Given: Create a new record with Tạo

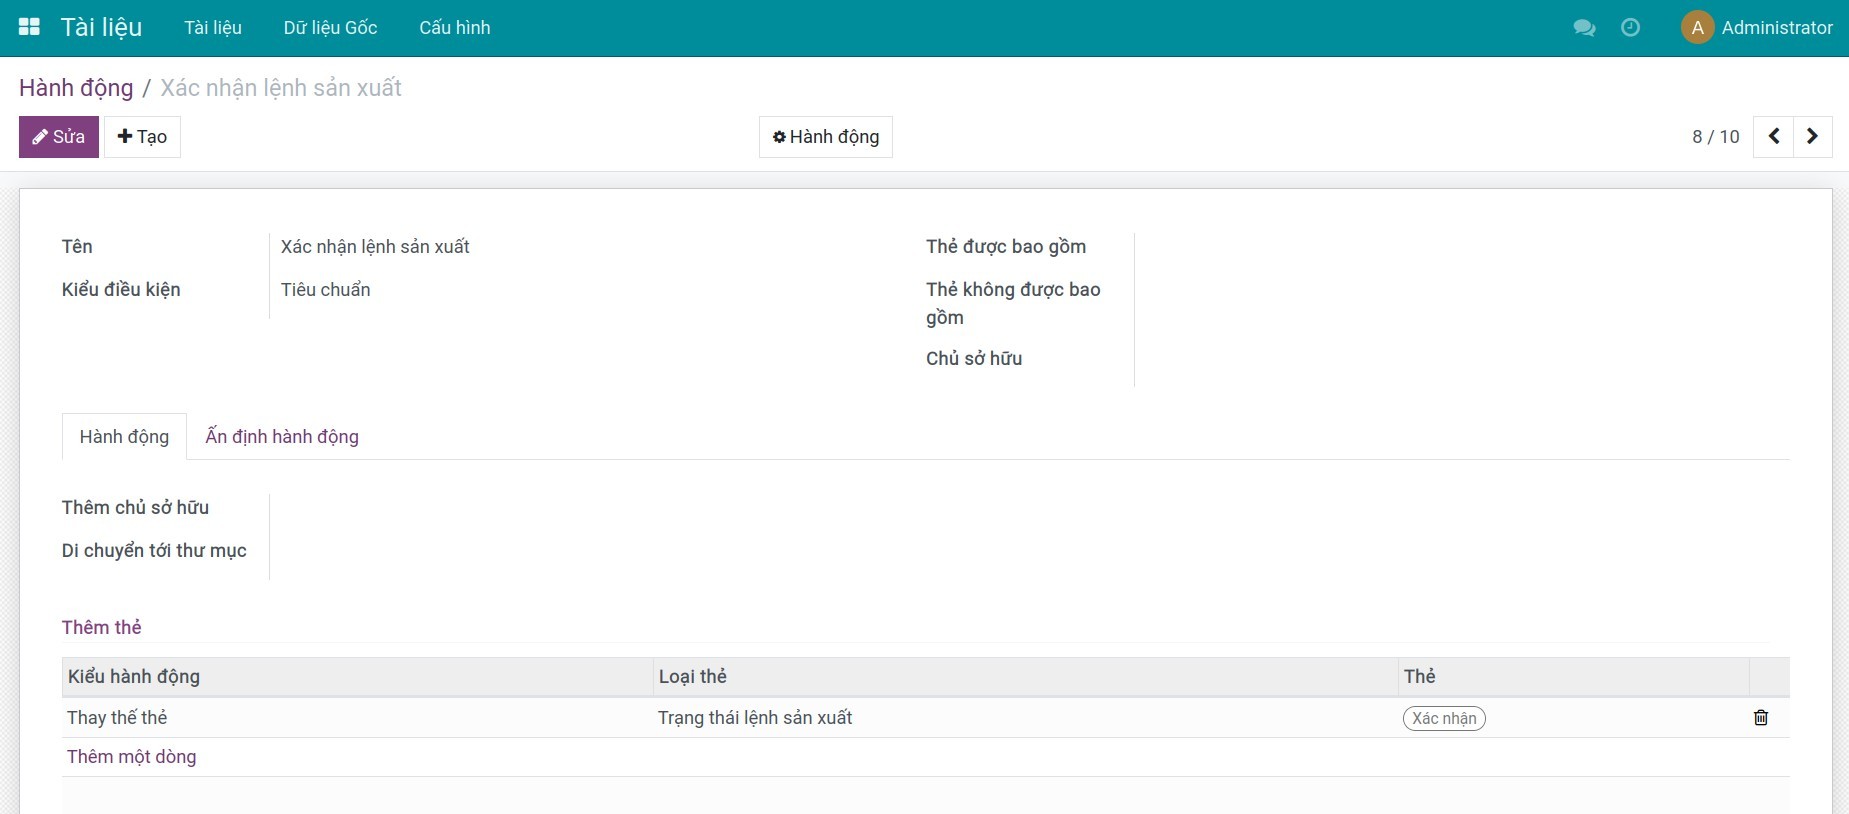Looking at the screenshot, I should [x=142, y=137].
